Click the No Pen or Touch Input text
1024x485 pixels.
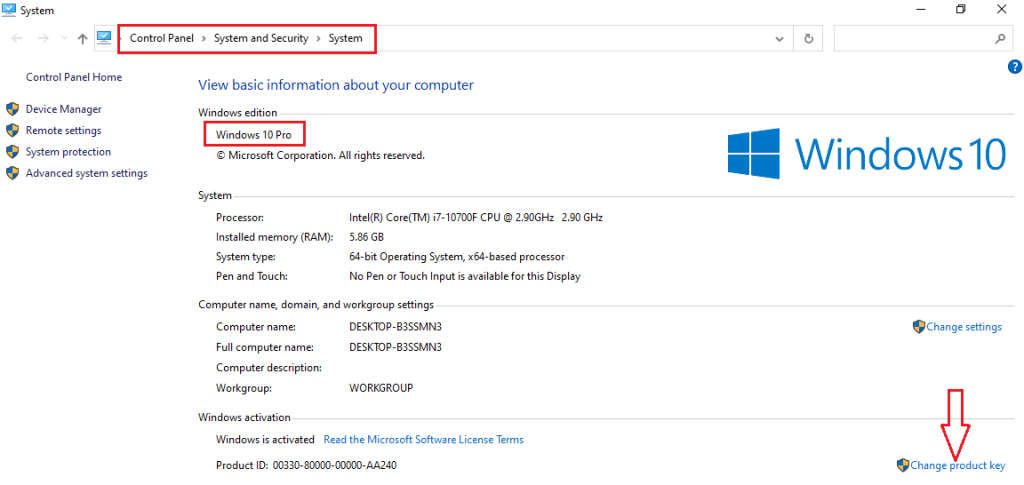coord(465,277)
